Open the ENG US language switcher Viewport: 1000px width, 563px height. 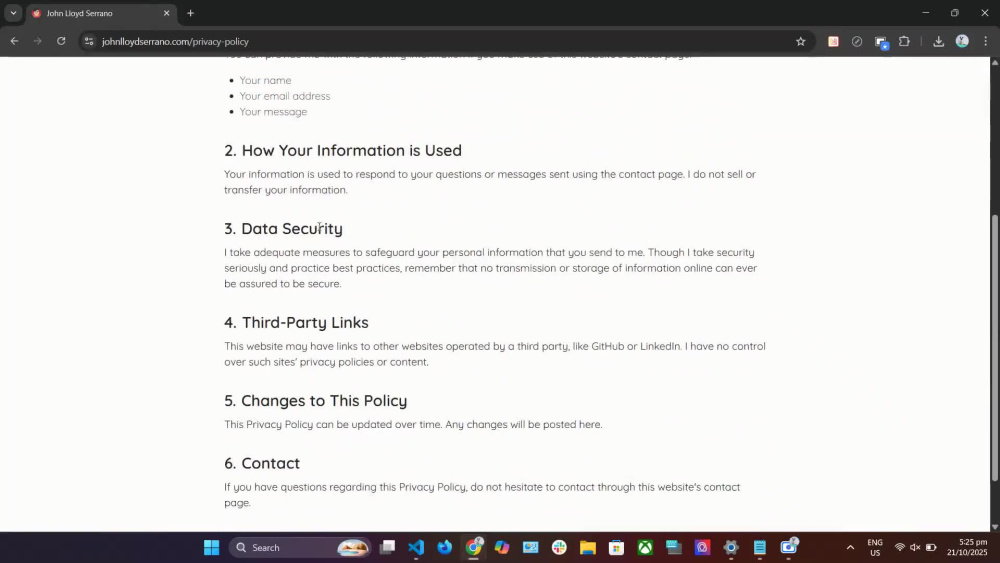pyautogui.click(x=875, y=547)
